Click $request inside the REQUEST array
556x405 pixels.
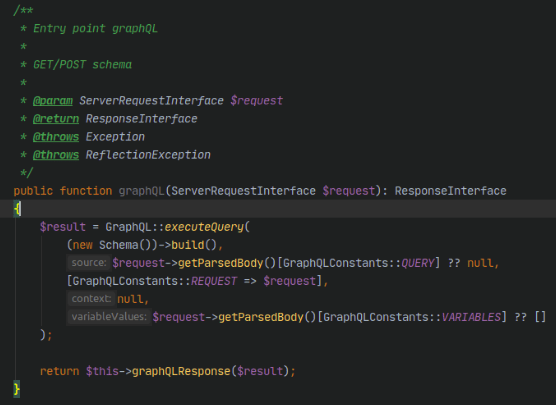(x=289, y=281)
